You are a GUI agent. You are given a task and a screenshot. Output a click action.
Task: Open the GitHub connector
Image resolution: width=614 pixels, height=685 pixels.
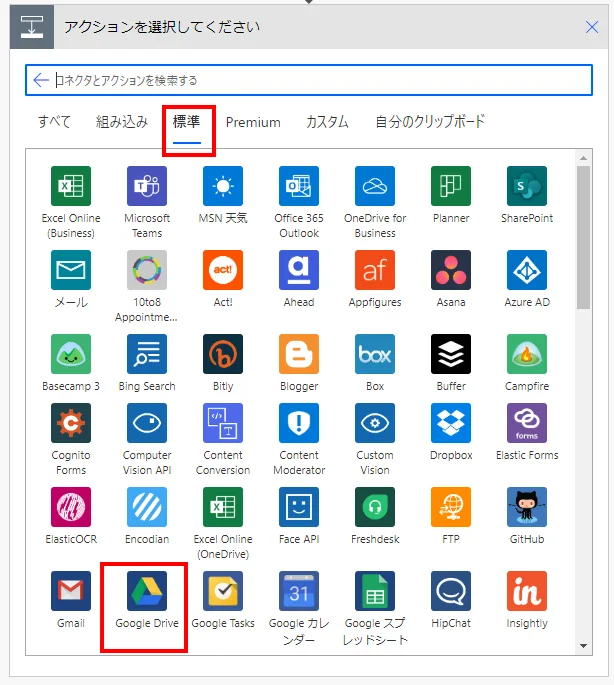click(x=527, y=507)
